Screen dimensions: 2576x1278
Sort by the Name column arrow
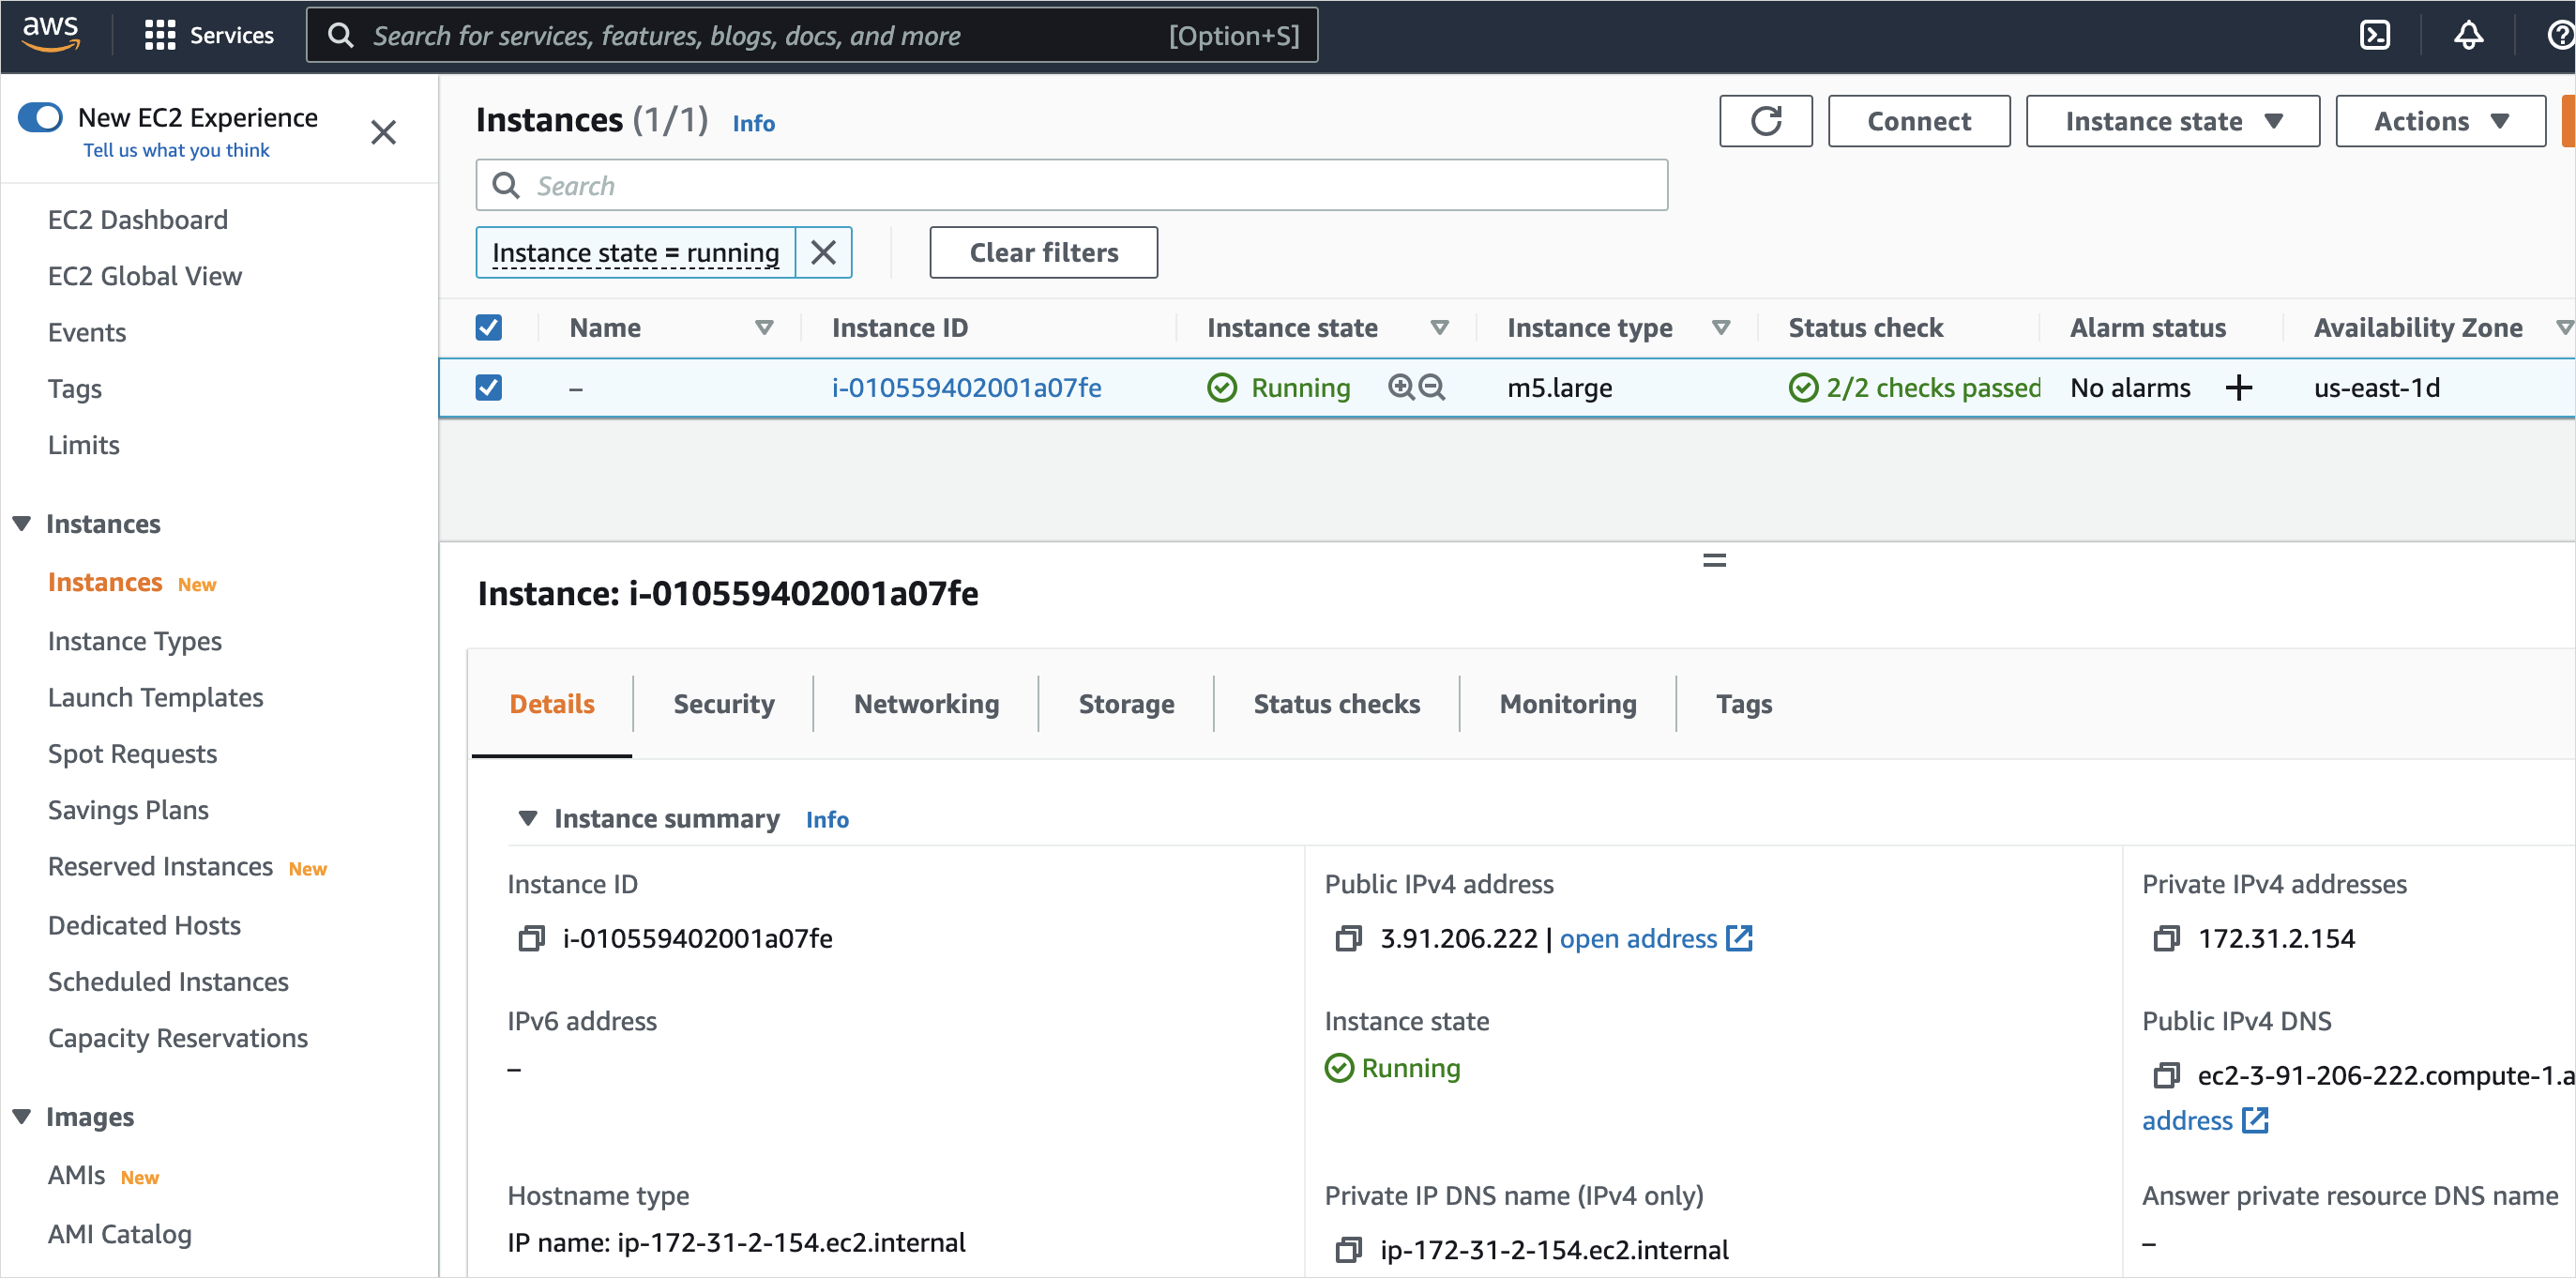coord(764,327)
